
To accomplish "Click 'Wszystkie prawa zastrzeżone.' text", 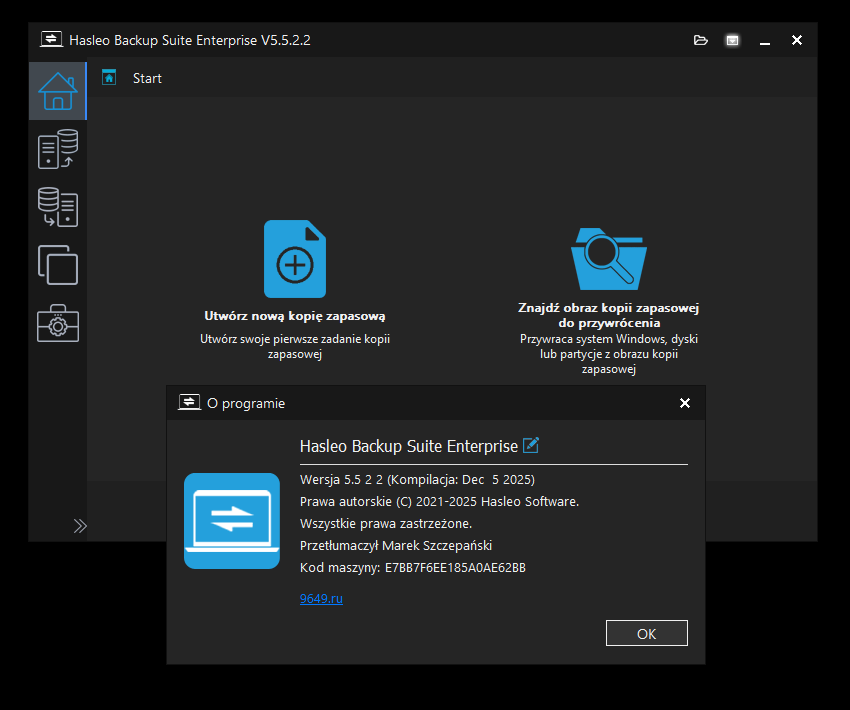I will coord(386,524).
